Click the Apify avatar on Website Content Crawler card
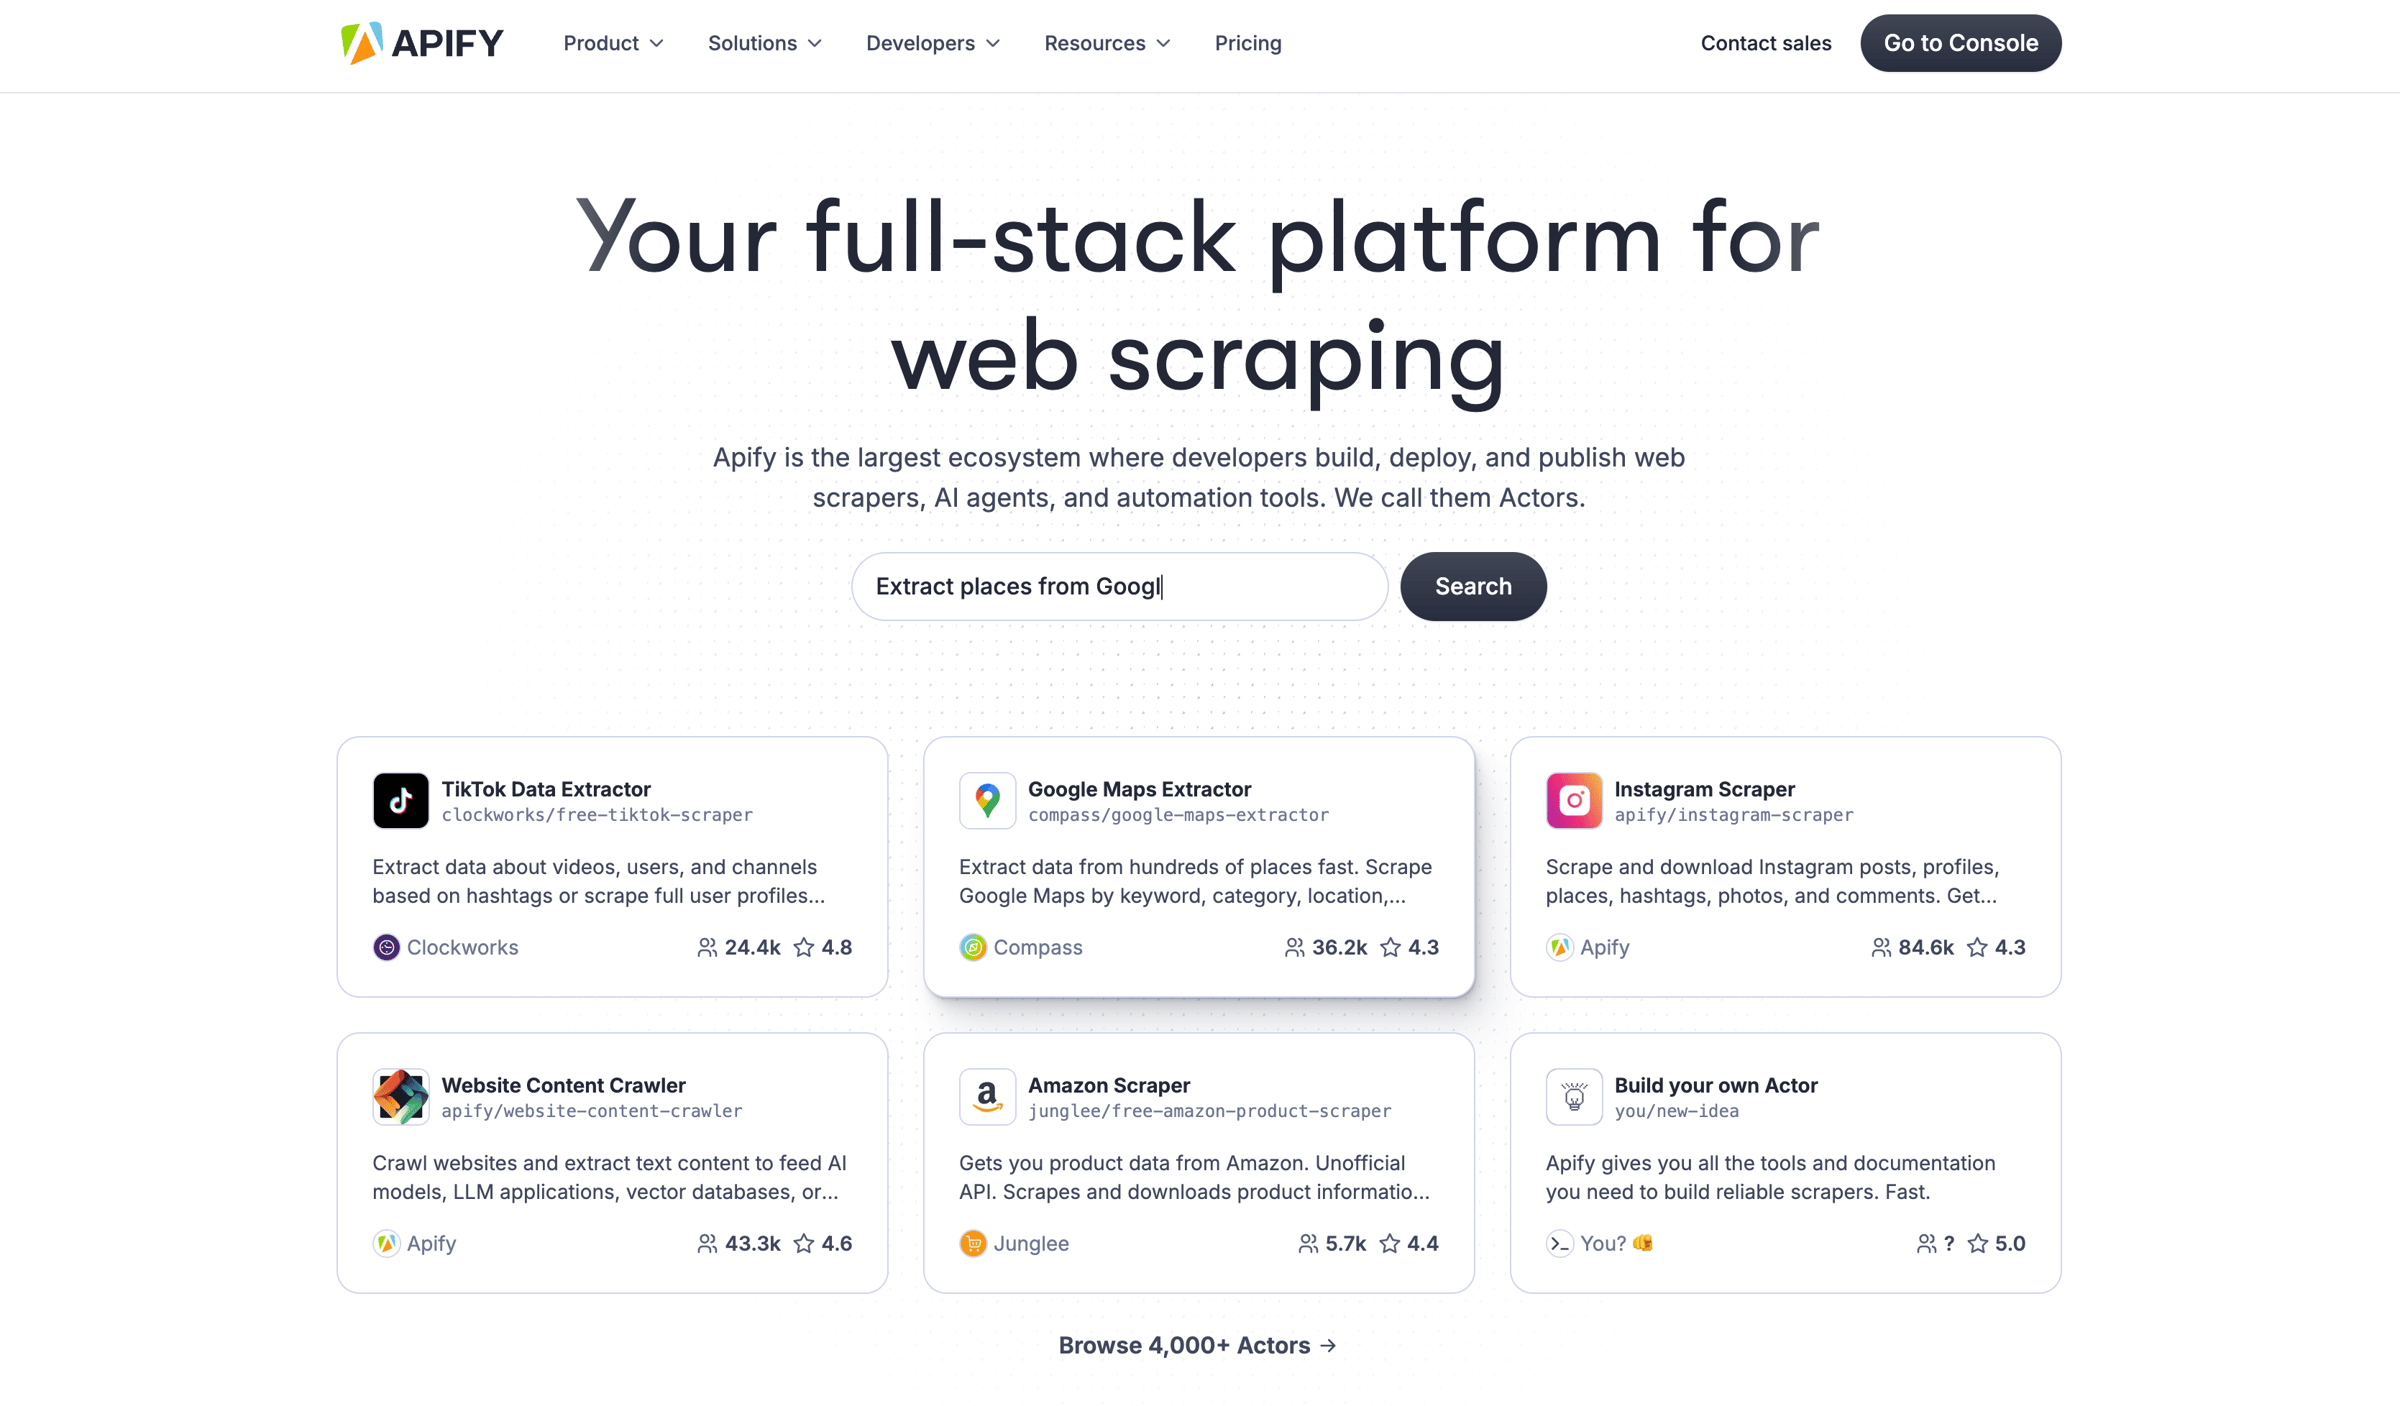Screen dimensions: 2400x1406 point(386,1243)
